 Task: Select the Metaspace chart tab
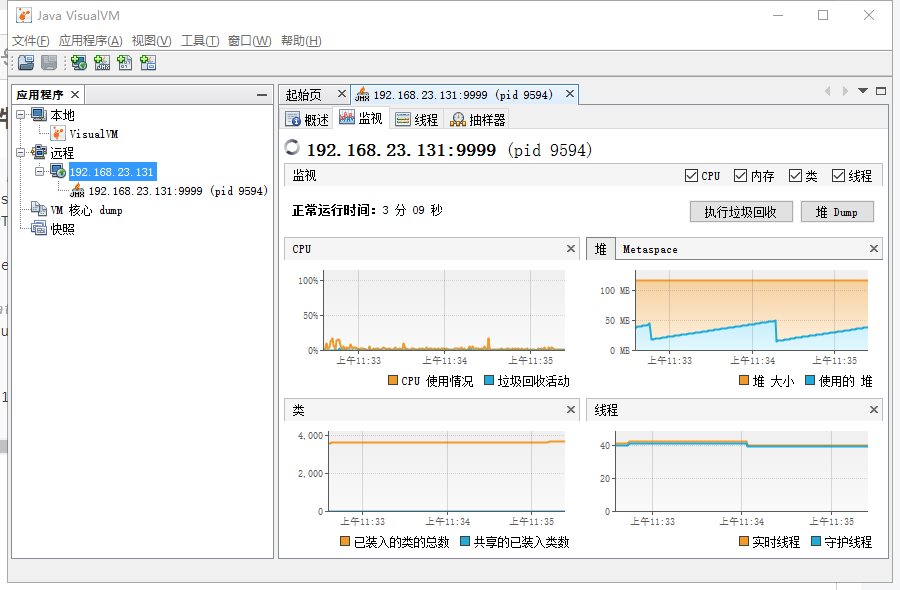(x=650, y=249)
